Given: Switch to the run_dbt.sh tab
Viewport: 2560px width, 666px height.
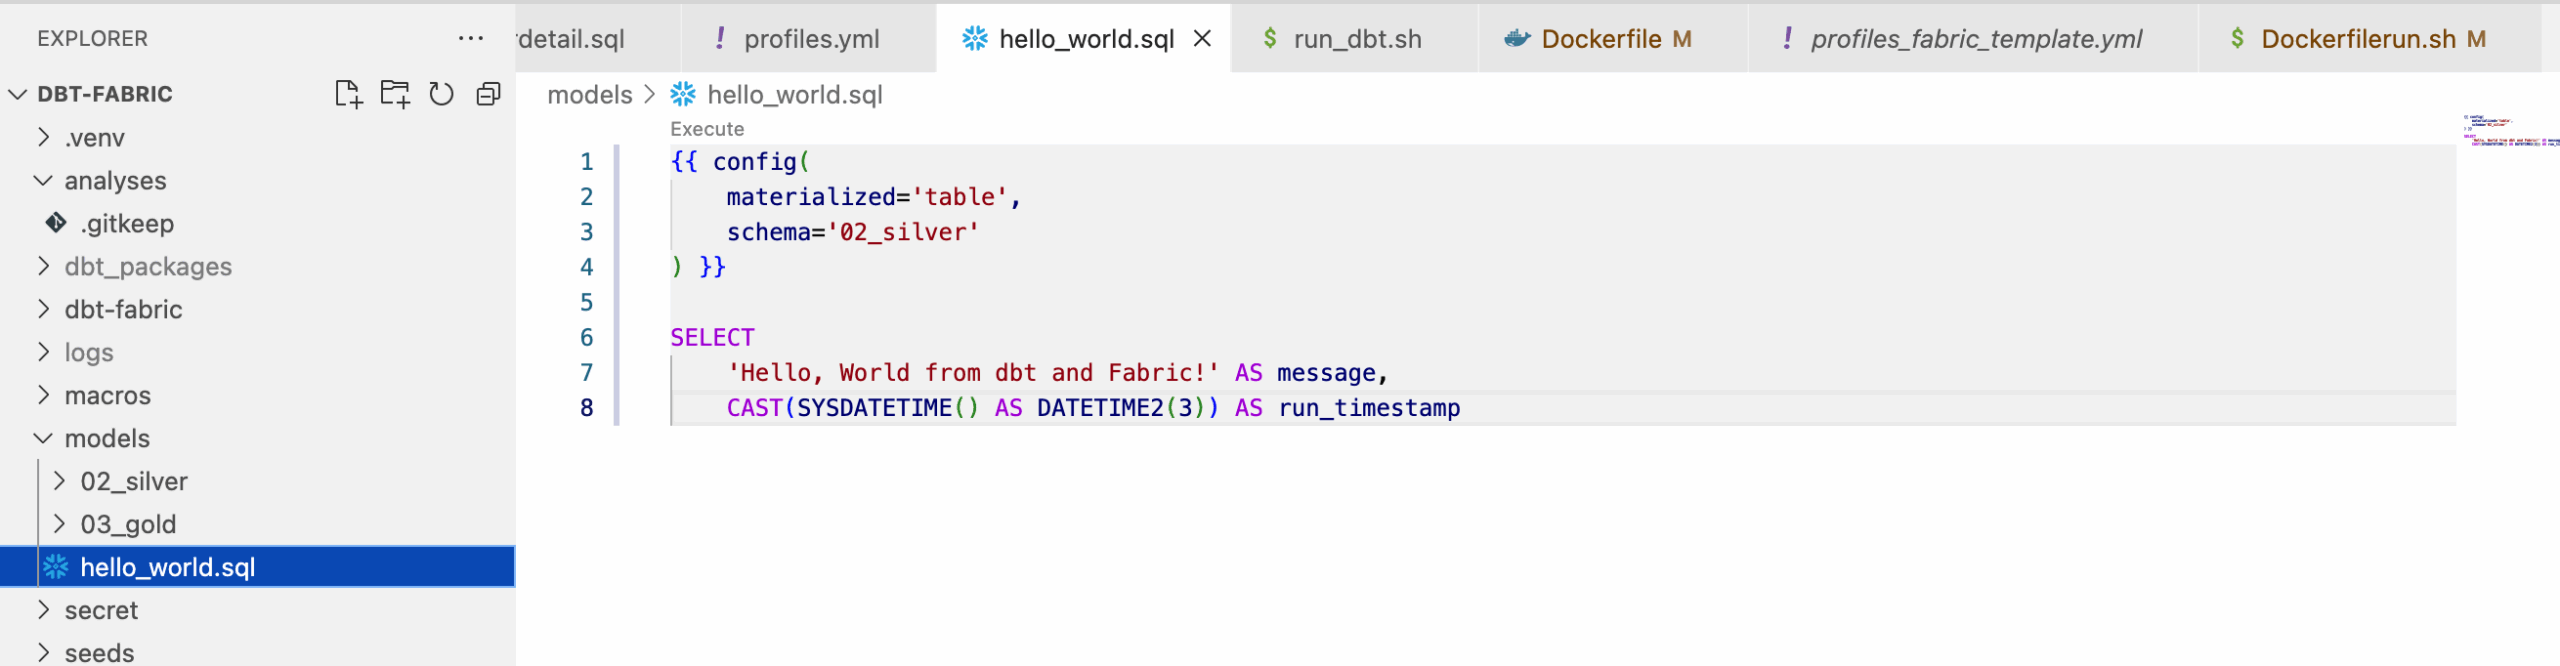Looking at the screenshot, I should click(1357, 39).
